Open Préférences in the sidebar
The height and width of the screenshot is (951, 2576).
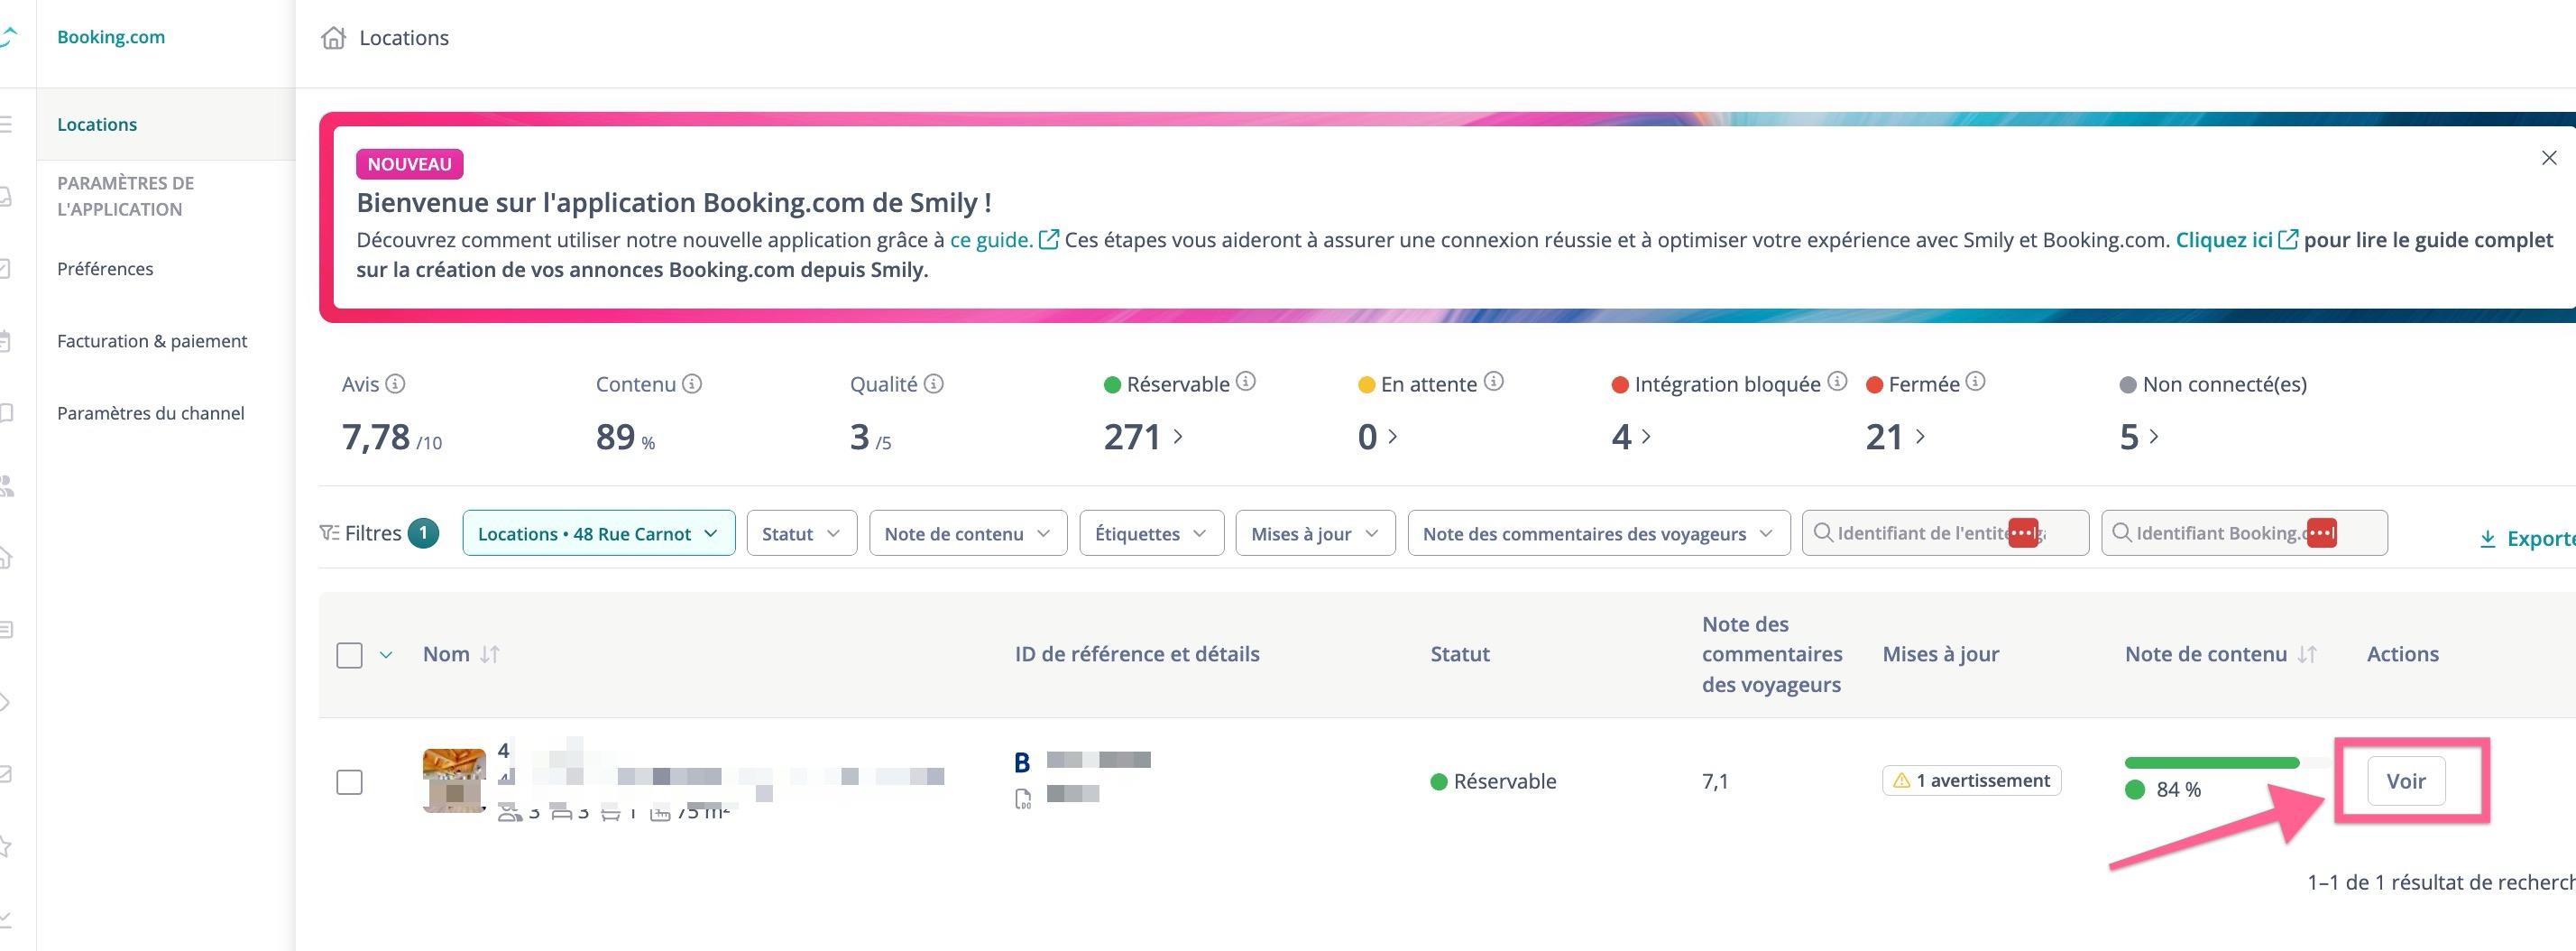(x=105, y=269)
